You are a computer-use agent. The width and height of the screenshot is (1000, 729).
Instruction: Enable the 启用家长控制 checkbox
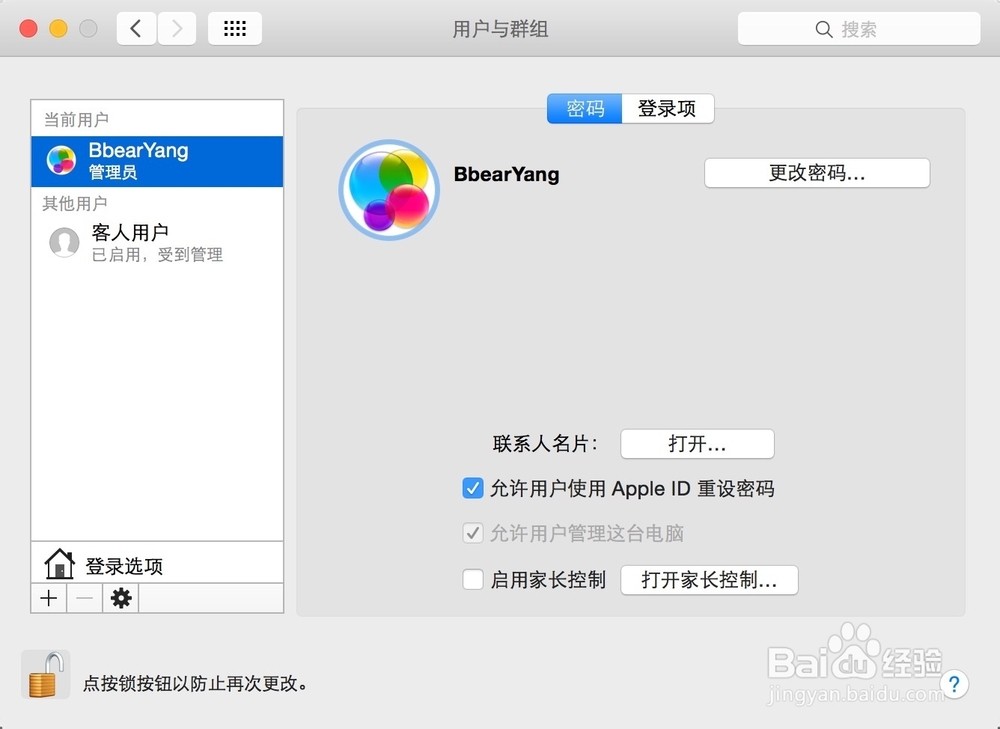472,579
